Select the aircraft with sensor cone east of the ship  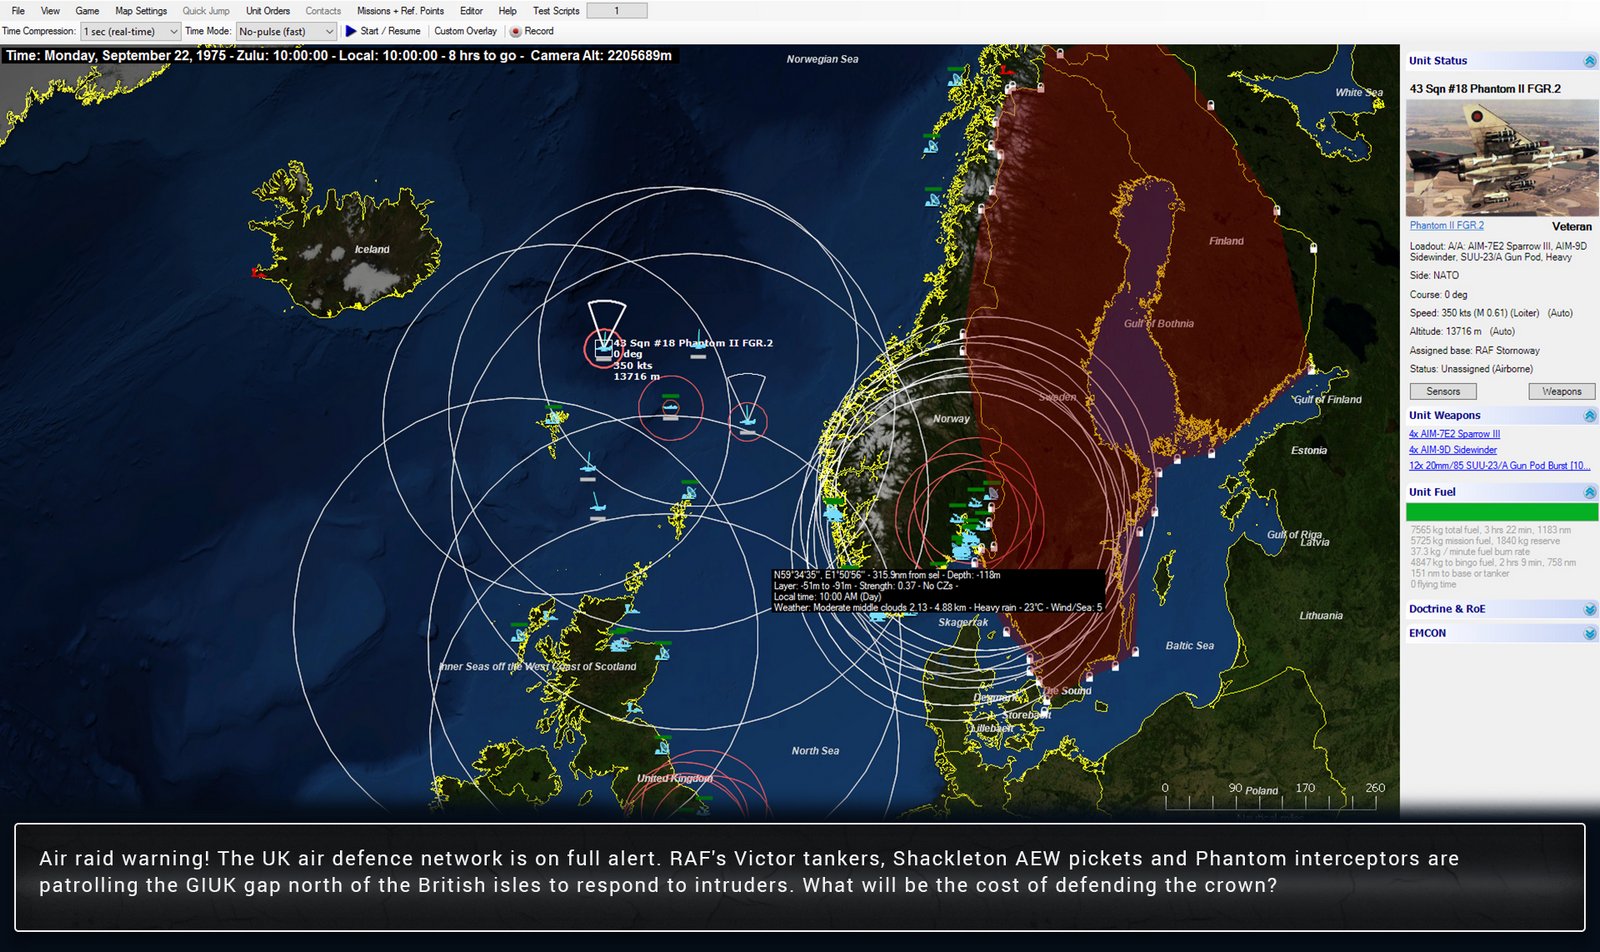click(x=747, y=421)
